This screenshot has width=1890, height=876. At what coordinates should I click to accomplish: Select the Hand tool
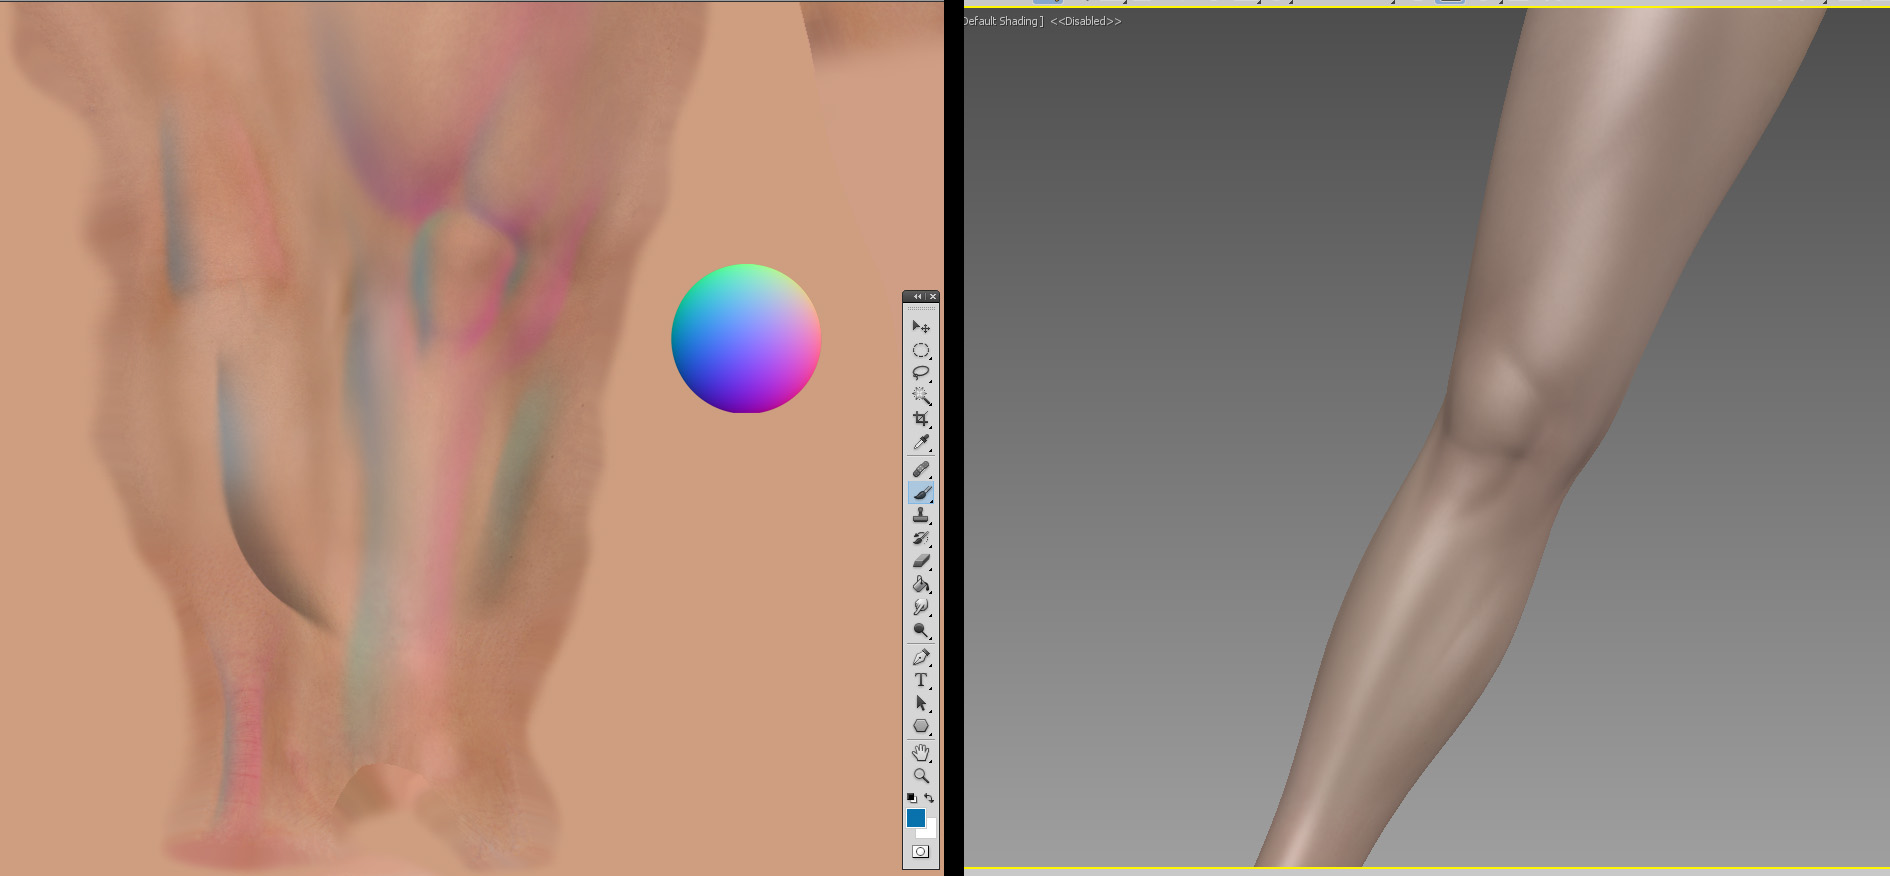(921, 752)
